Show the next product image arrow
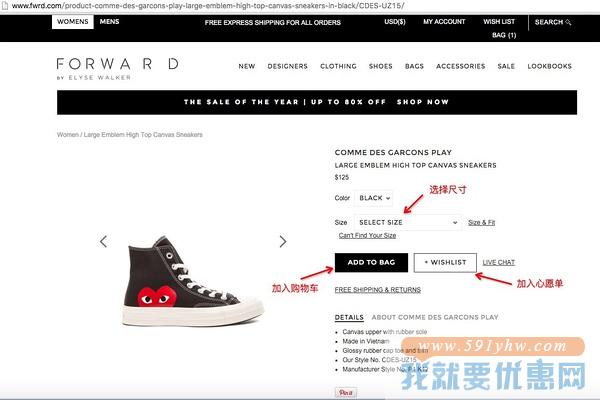The width and height of the screenshot is (600, 400). [283, 241]
